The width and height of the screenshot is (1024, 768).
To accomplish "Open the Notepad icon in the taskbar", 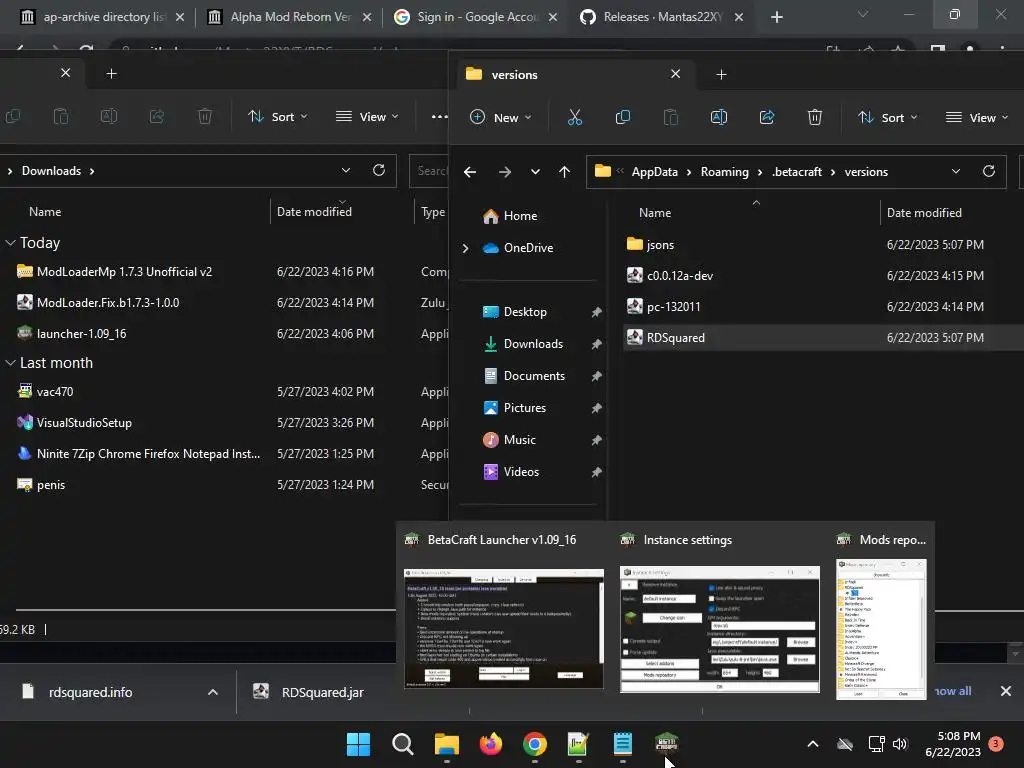I will [622, 744].
